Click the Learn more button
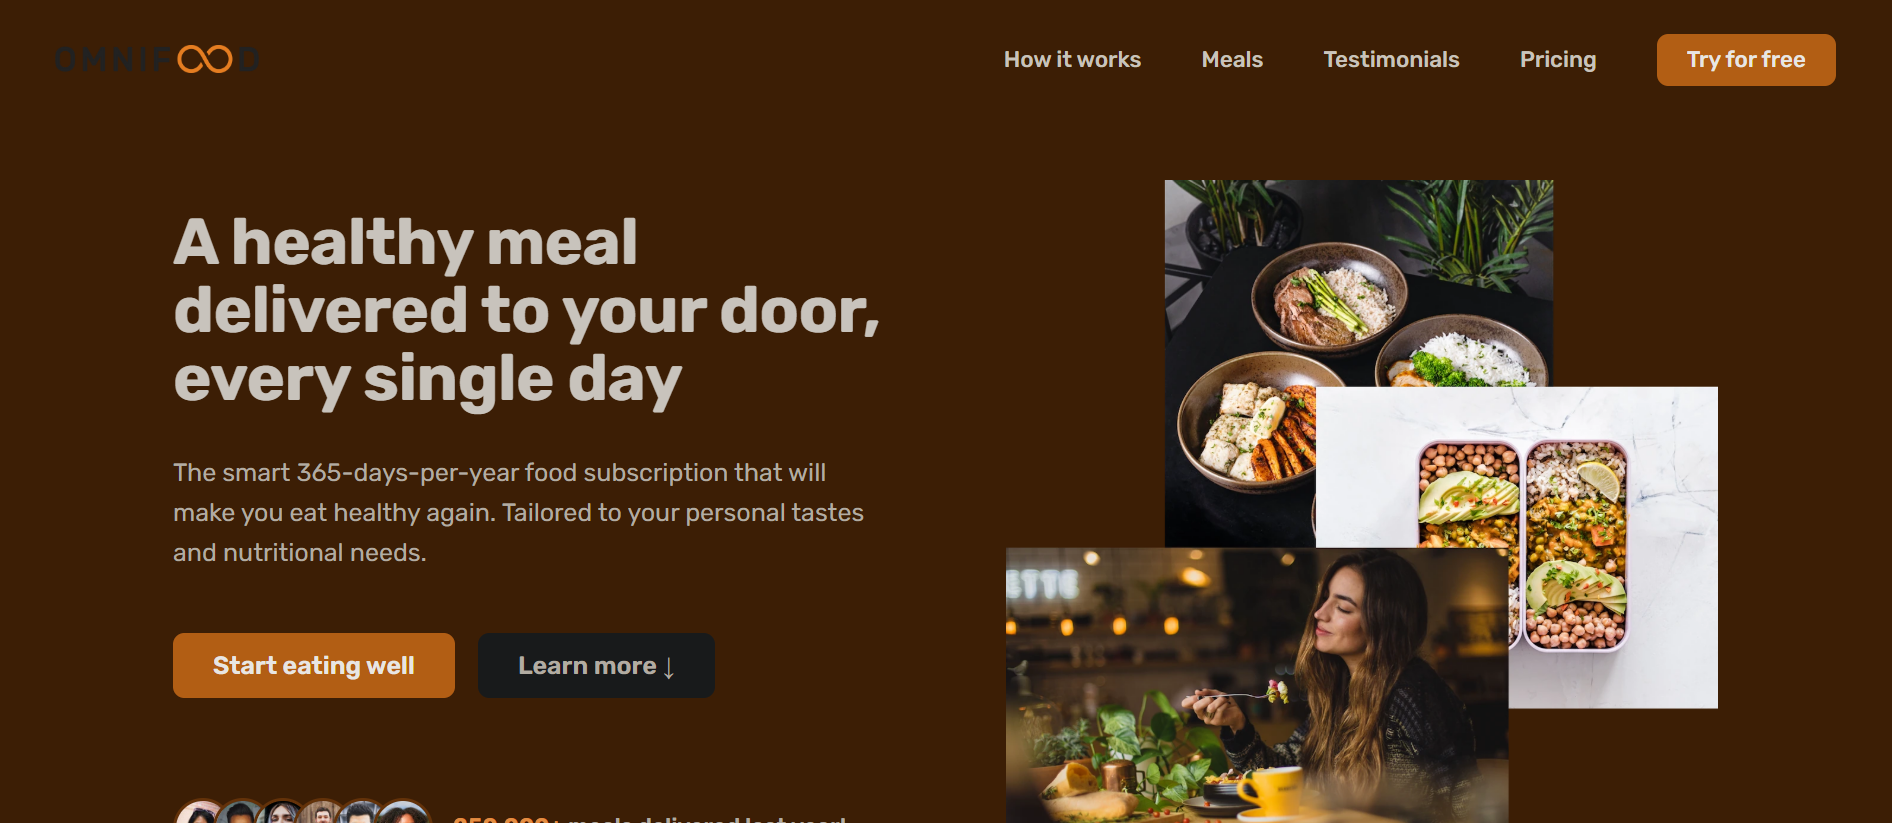Viewport: 1892px width, 823px height. (x=596, y=665)
